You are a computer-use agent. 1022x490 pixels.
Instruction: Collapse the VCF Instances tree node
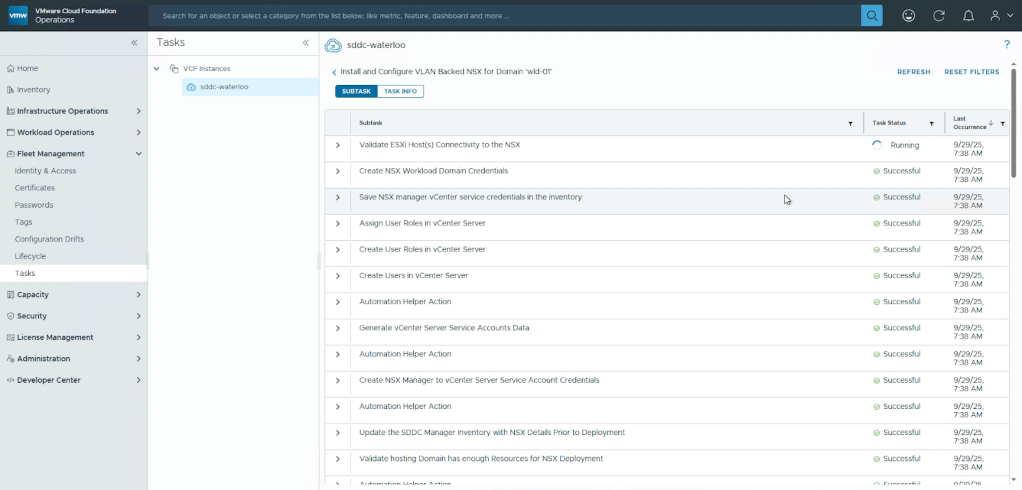[x=157, y=69]
